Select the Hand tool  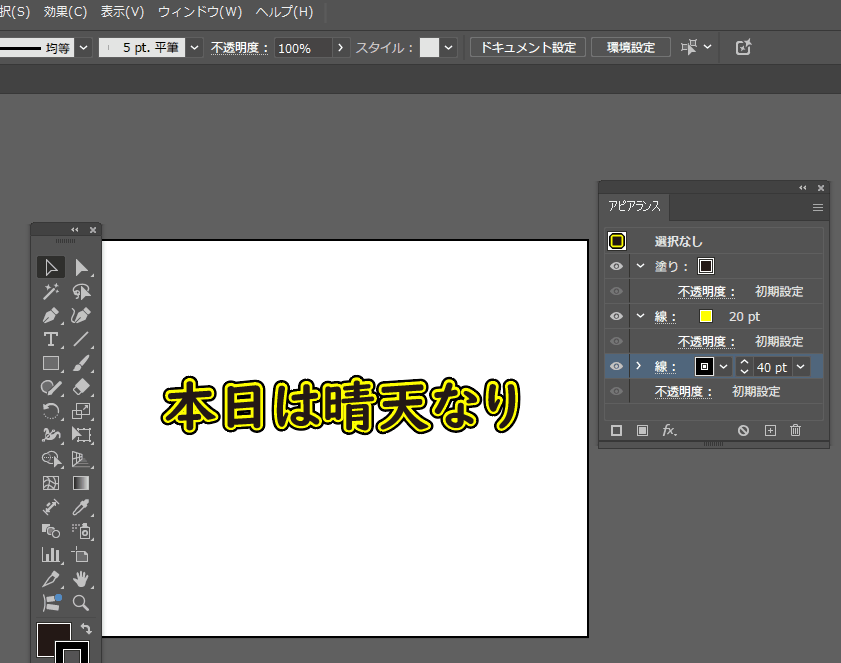click(x=81, y=579)
